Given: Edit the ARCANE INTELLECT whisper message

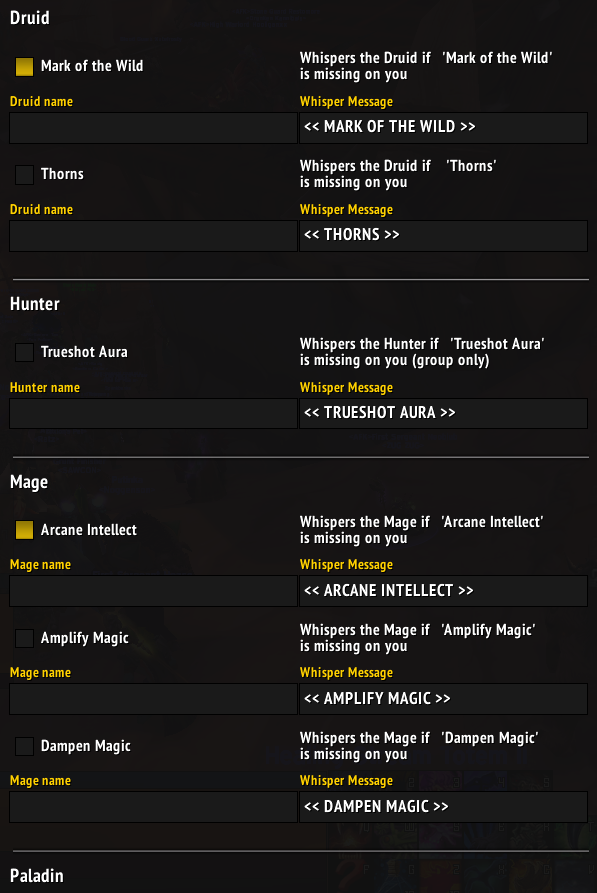Looking at the screenshot, I should tap(444, 591).
